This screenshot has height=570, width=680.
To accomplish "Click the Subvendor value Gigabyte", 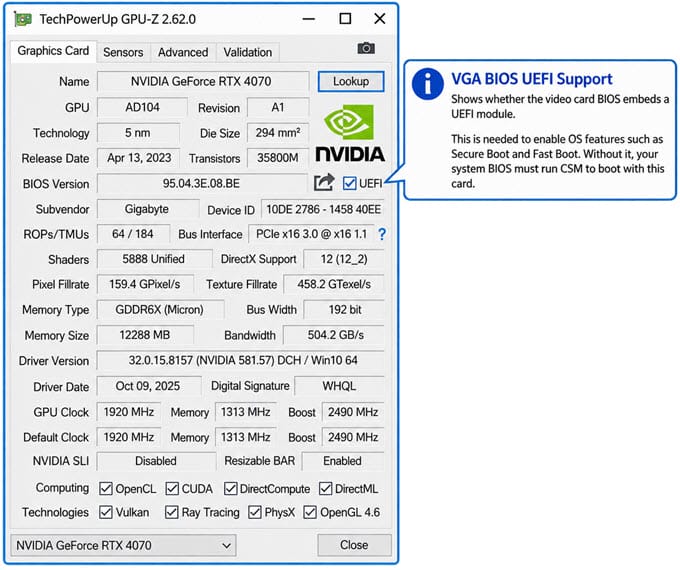I will (148, 209).
